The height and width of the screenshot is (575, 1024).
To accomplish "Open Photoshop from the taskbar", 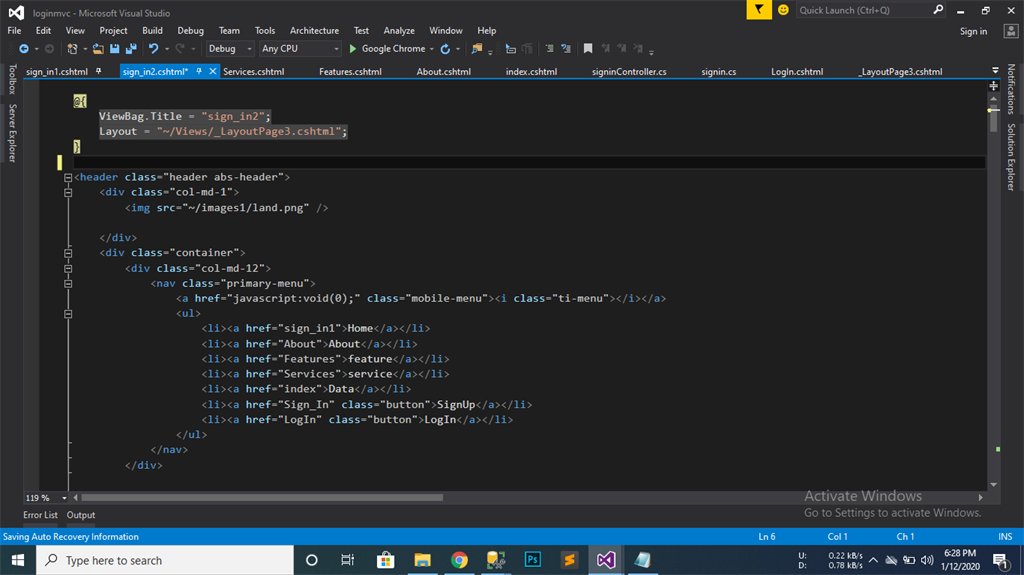I will pos(533,560).
